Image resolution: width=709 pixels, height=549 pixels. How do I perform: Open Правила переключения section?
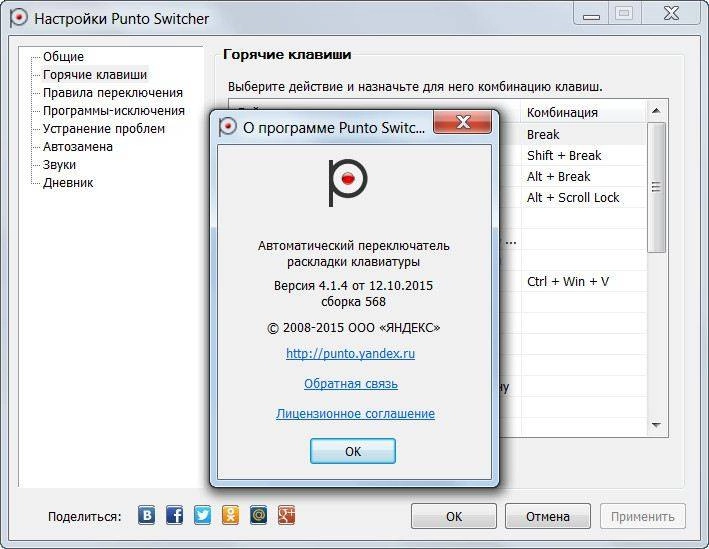tap(113, 93)
